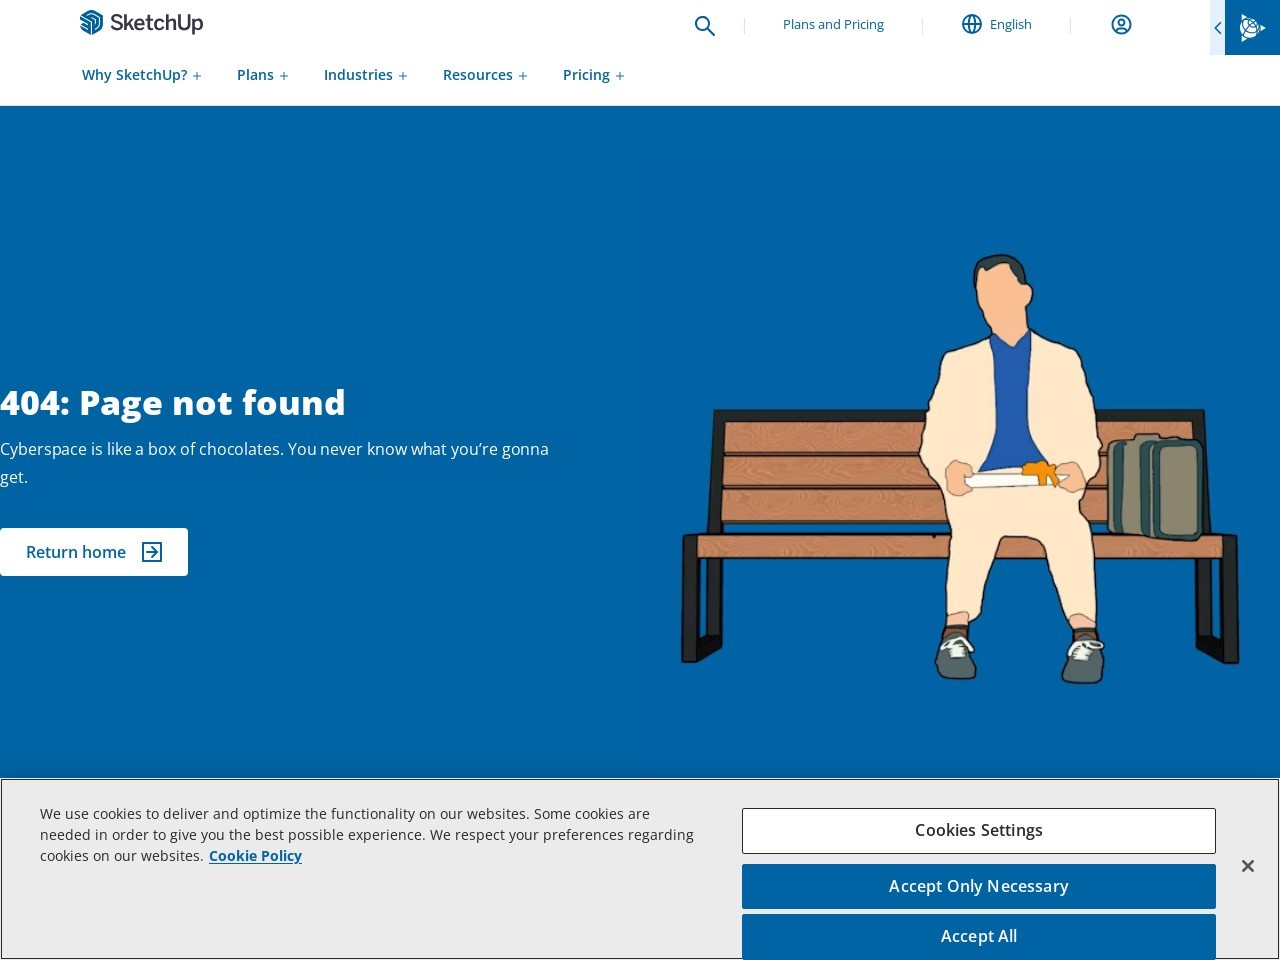Open the Cookie Policy link
The image size is (1280, 960).
click(255, 856)
